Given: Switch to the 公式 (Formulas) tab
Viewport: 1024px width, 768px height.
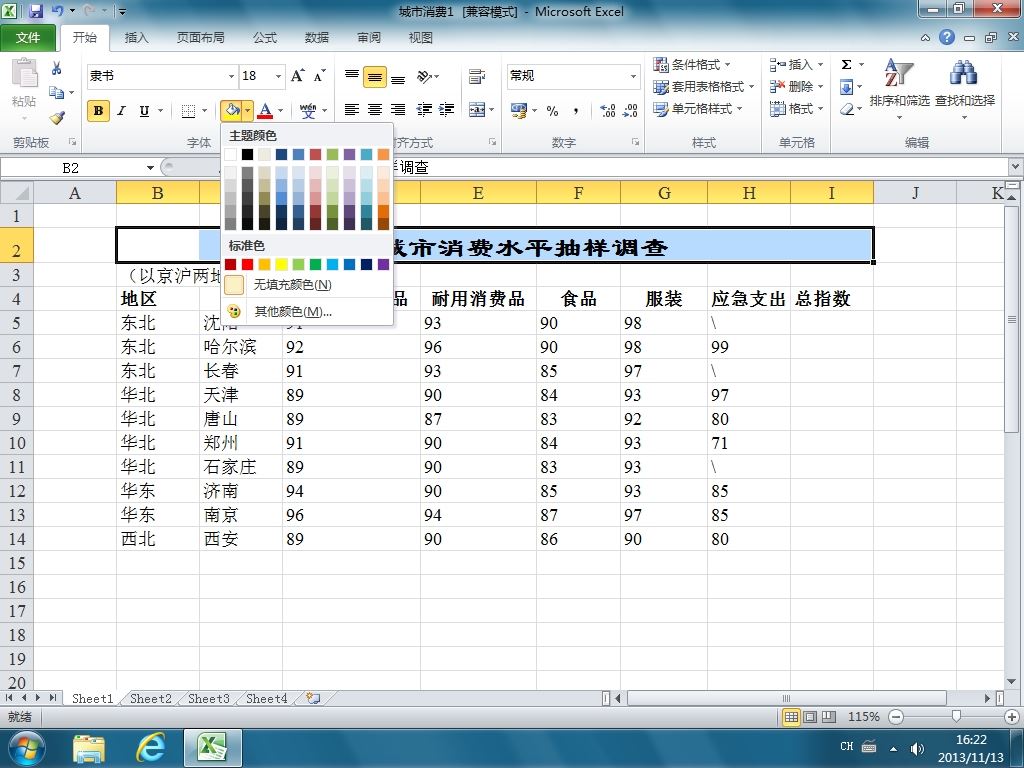Looking at the screenshot, I should tap(264, 38).
